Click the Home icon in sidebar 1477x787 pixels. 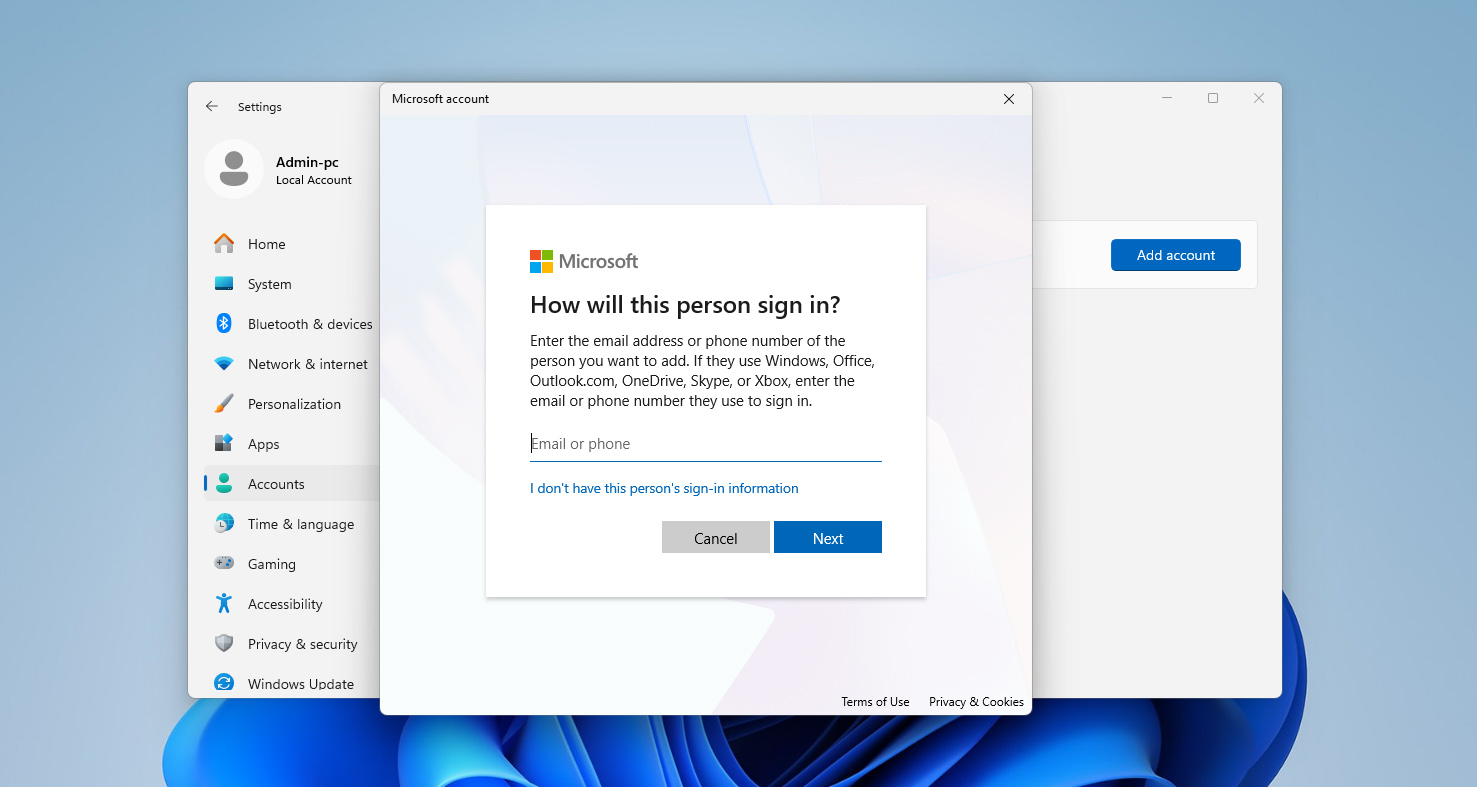pos(224,244)
